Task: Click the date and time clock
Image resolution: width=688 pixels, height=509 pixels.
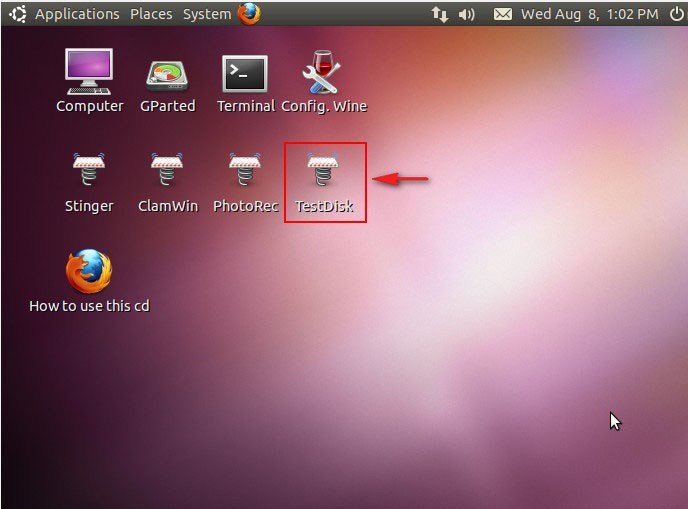Action: click(590, 14)
